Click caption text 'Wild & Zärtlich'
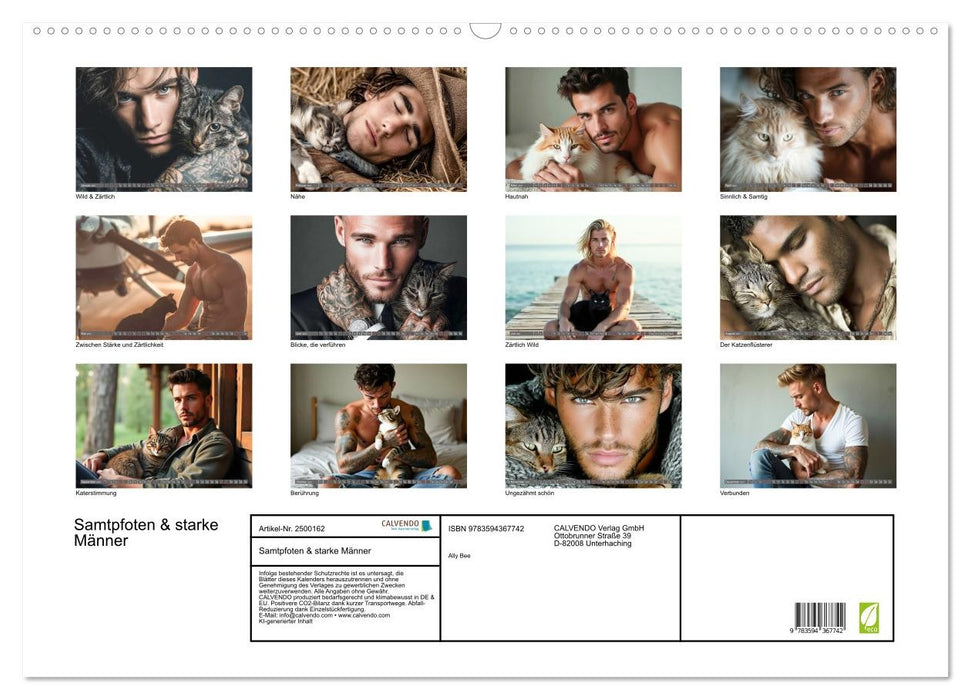Screen dimensions: 971x700 pos(95,196)
